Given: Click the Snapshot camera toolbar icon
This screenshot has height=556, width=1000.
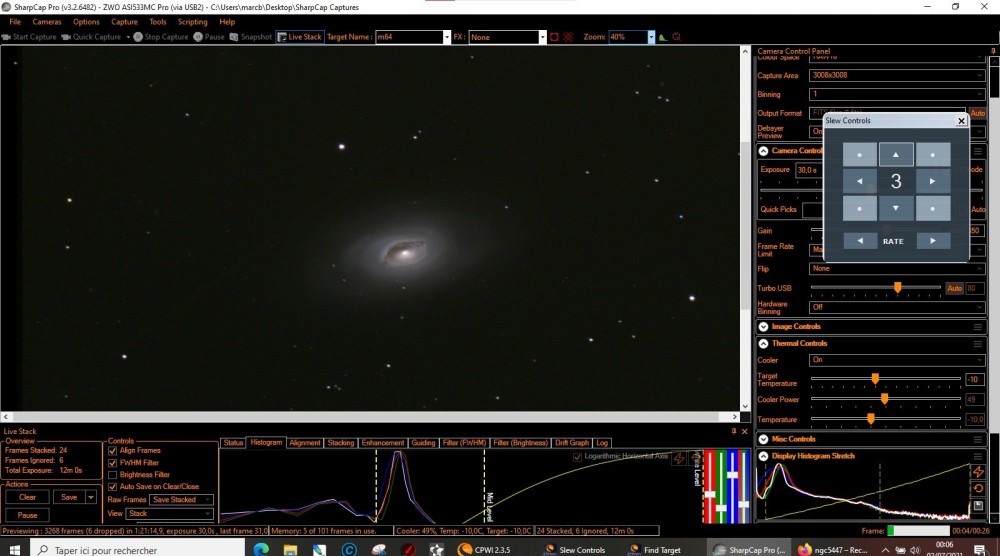Looking at the screenshot, I should click(234, 37).
